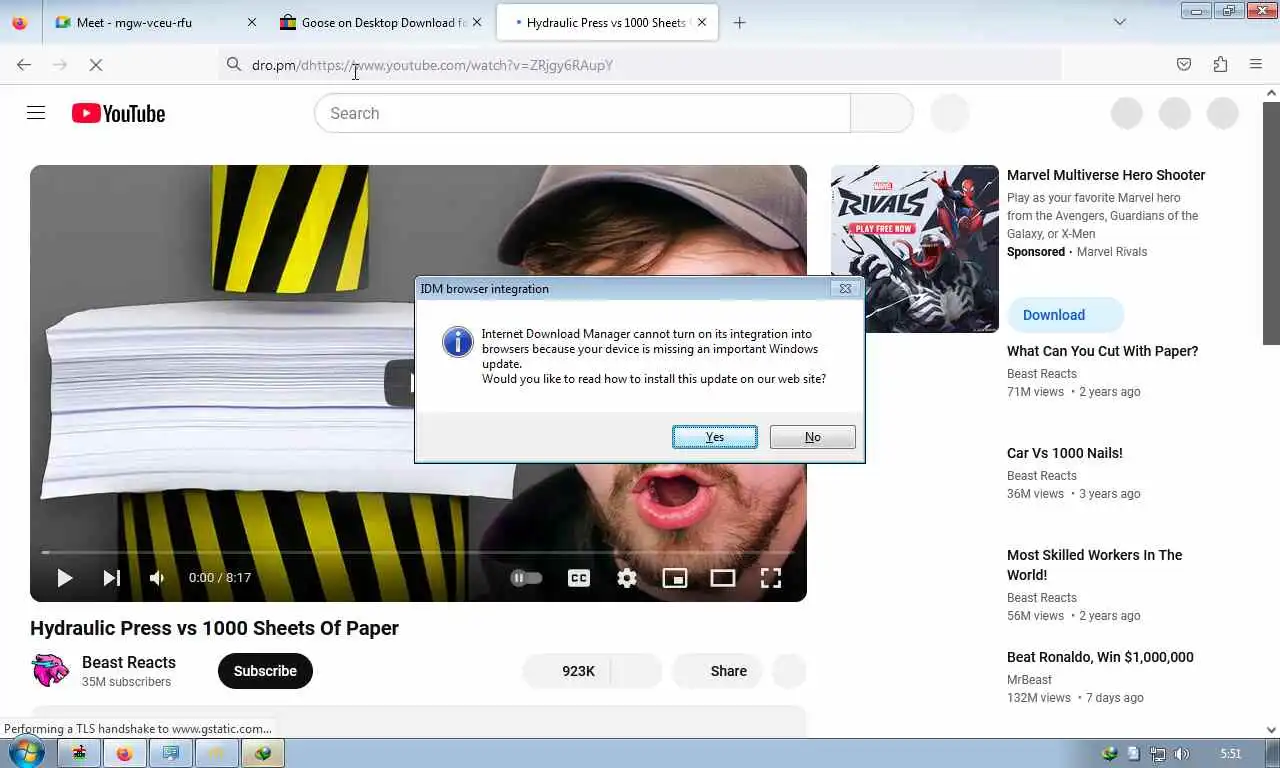This screenshot has width=1280, height=768.
Task: Click the Share button
Action: 717,671
